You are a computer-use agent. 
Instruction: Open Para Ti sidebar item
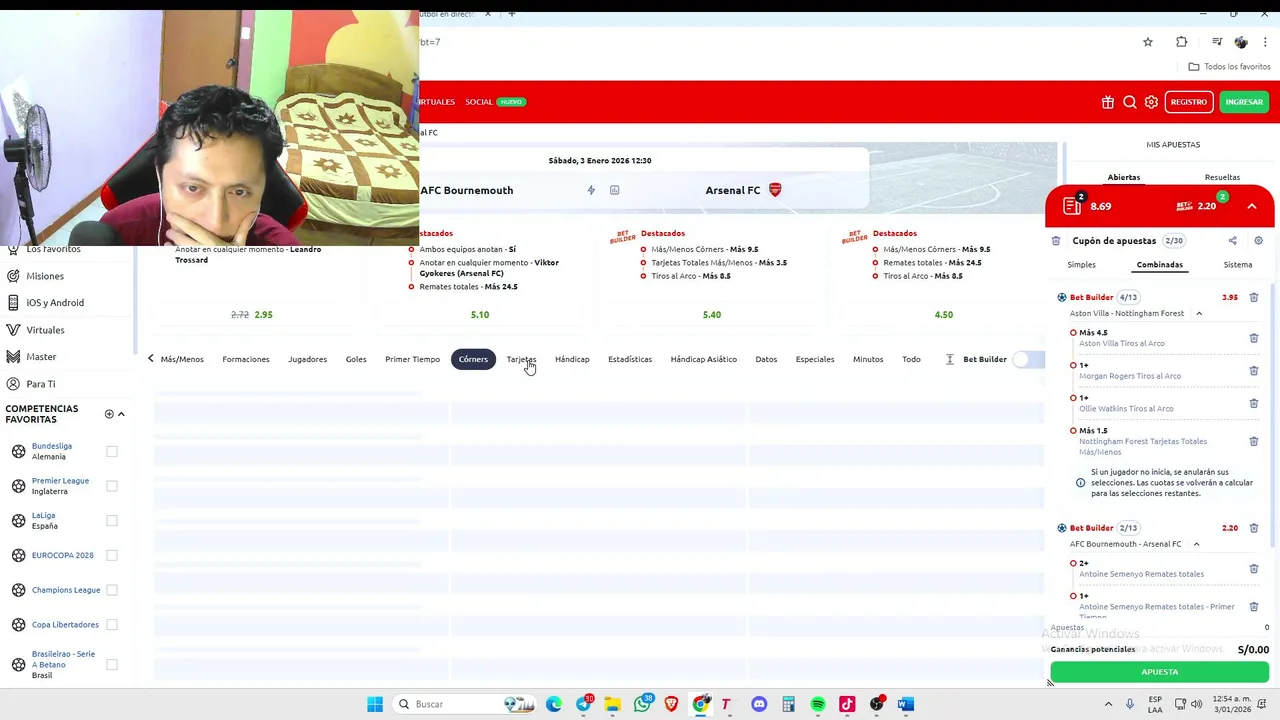41,384
